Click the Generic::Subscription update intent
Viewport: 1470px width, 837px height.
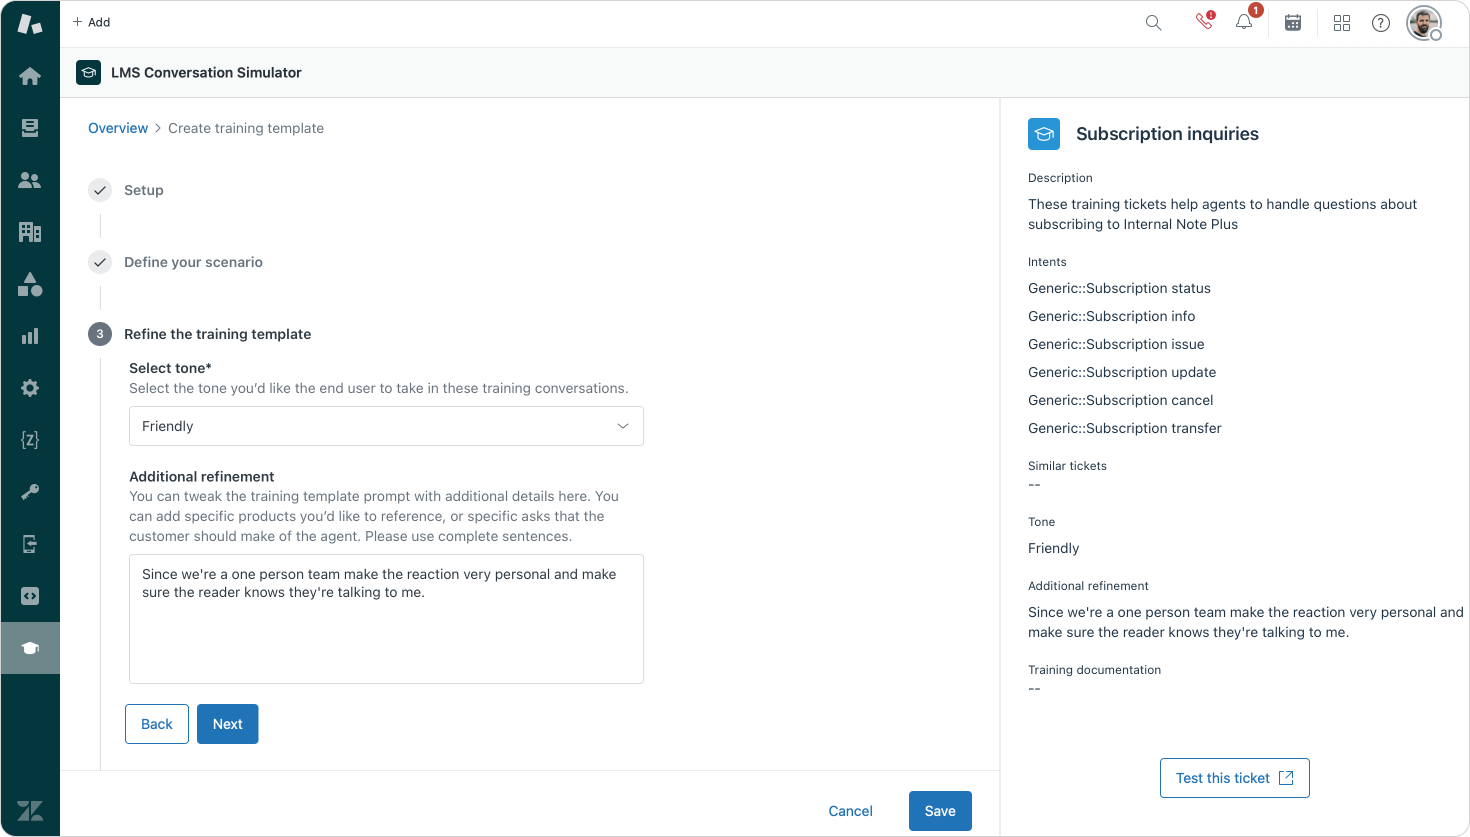click(1122, 372)
